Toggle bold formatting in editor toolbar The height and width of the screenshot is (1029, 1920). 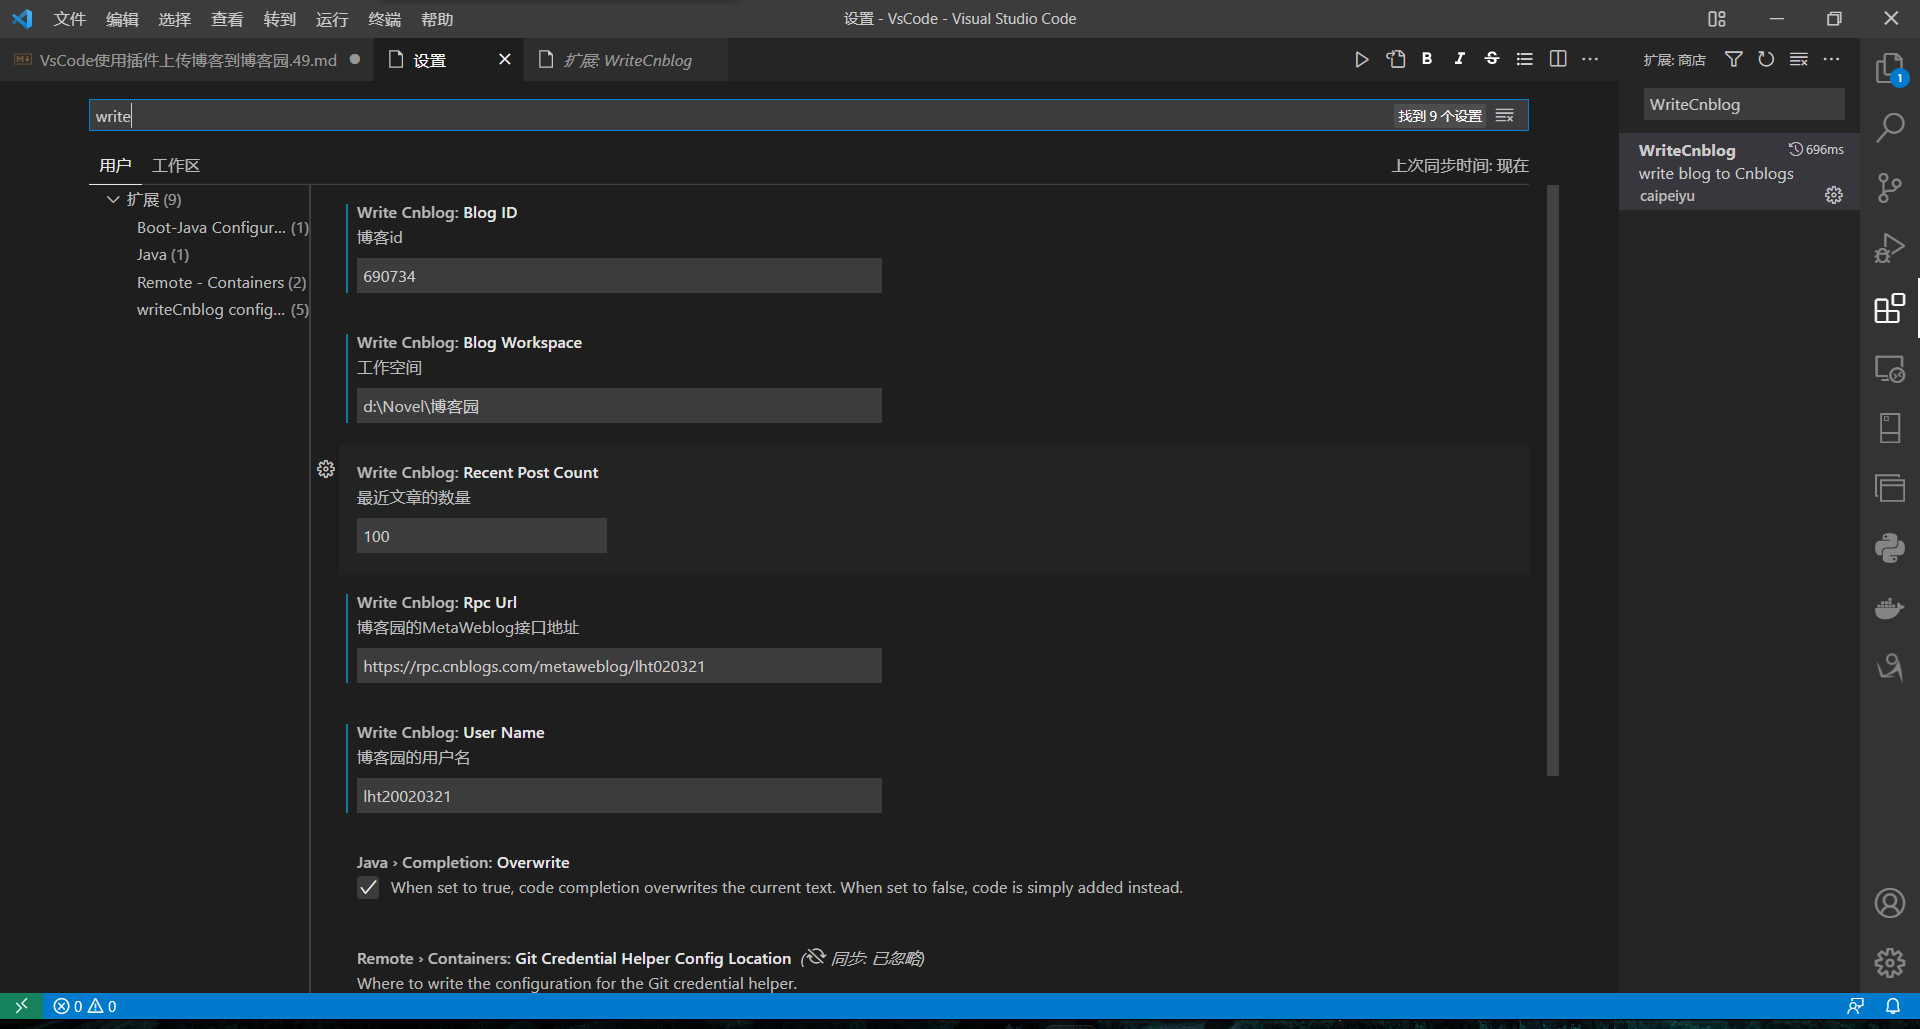1427,59
